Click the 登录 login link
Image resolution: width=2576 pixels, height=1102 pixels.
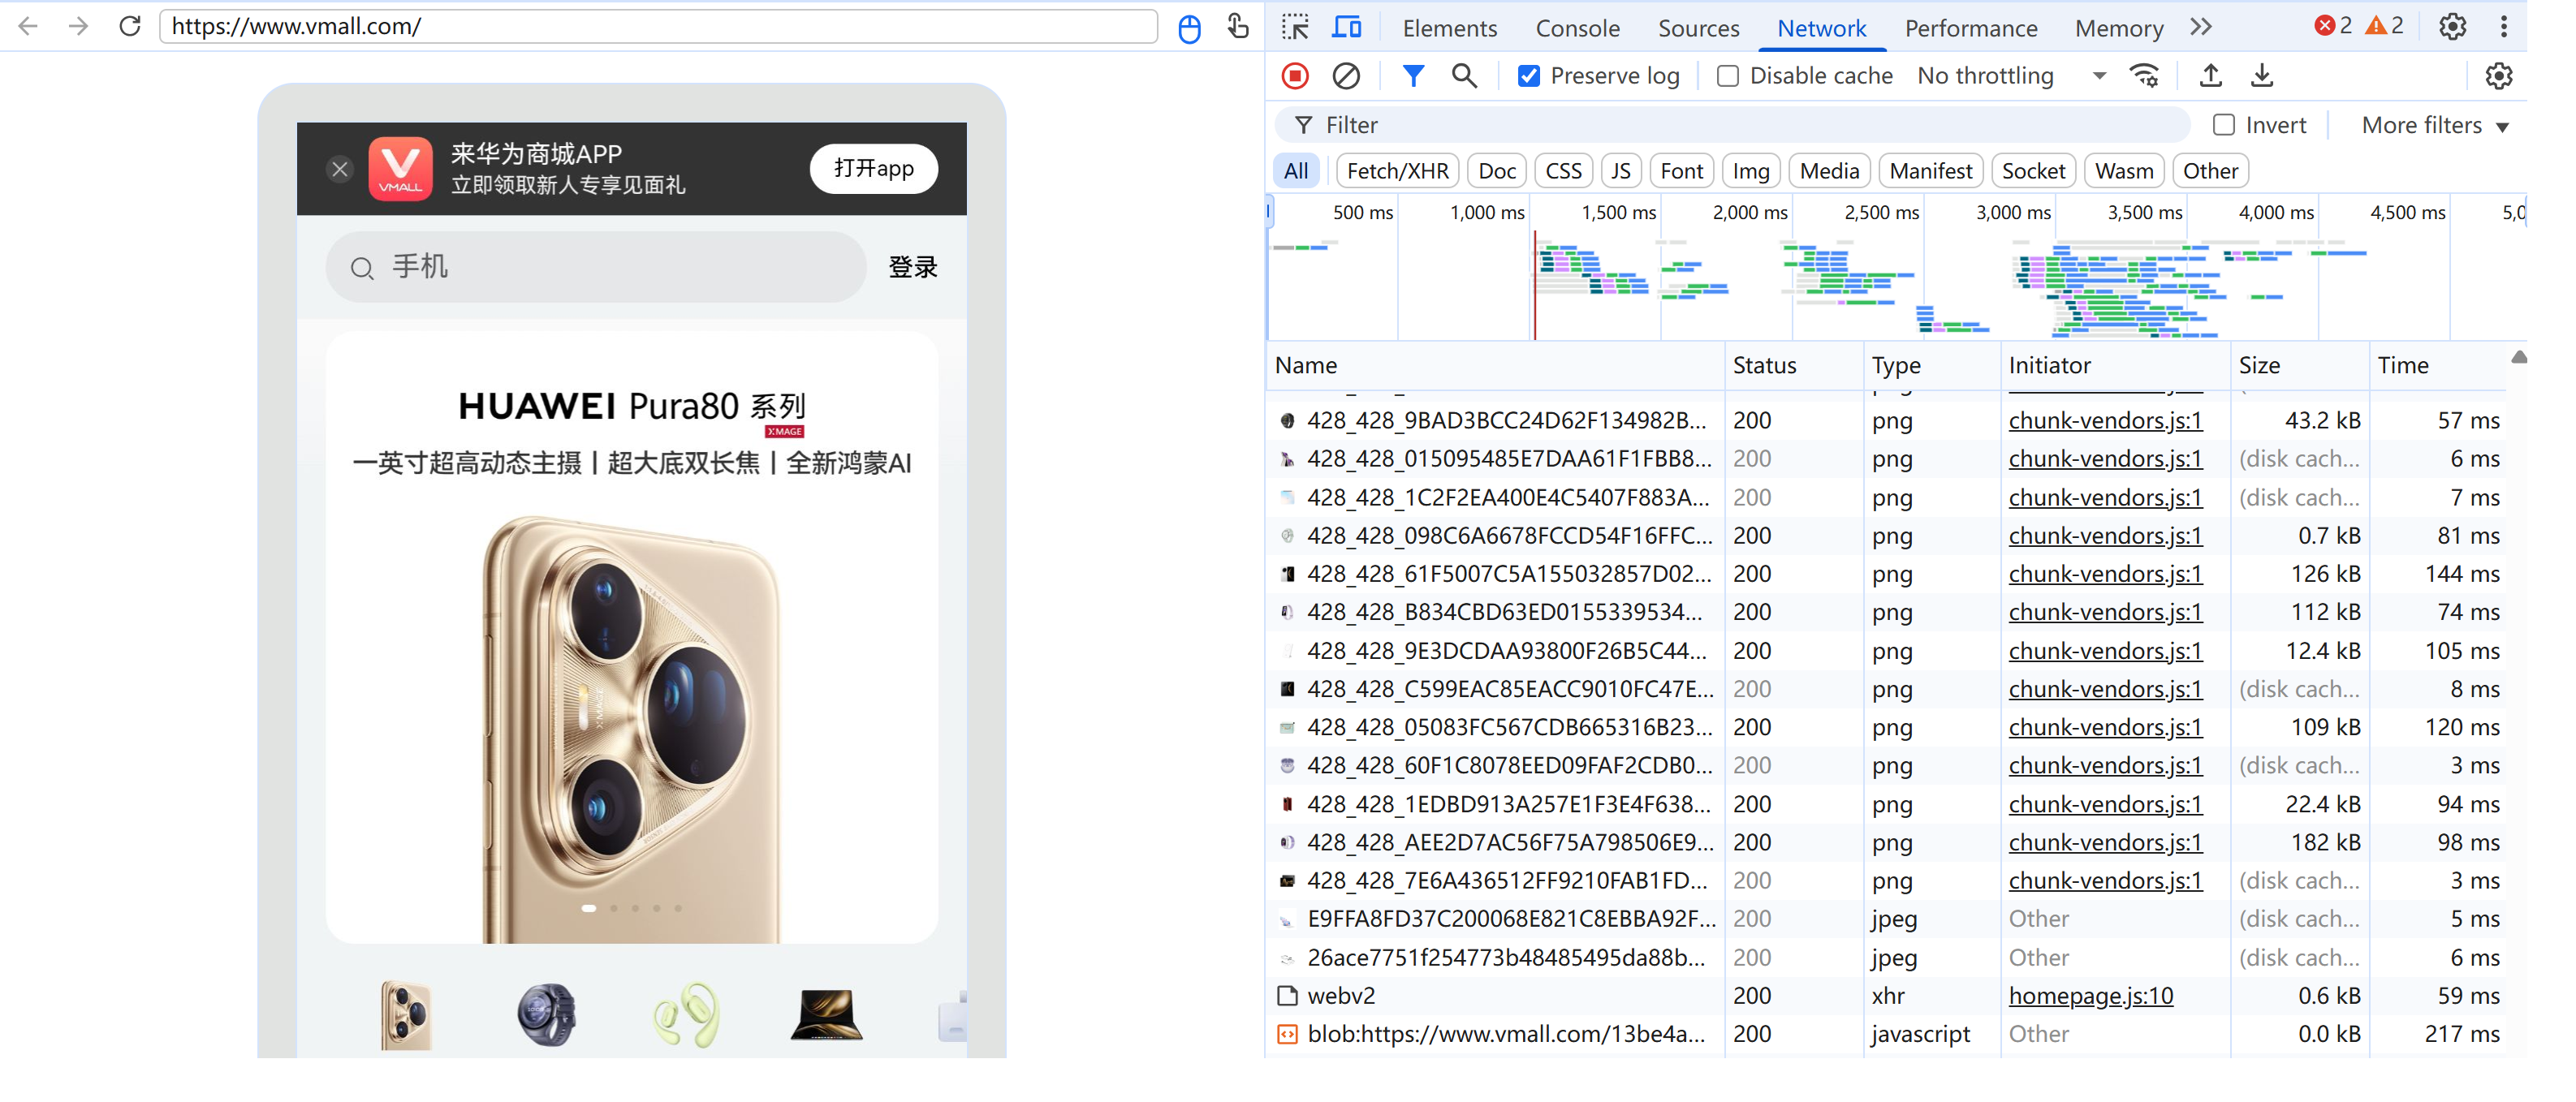(913, 267)
